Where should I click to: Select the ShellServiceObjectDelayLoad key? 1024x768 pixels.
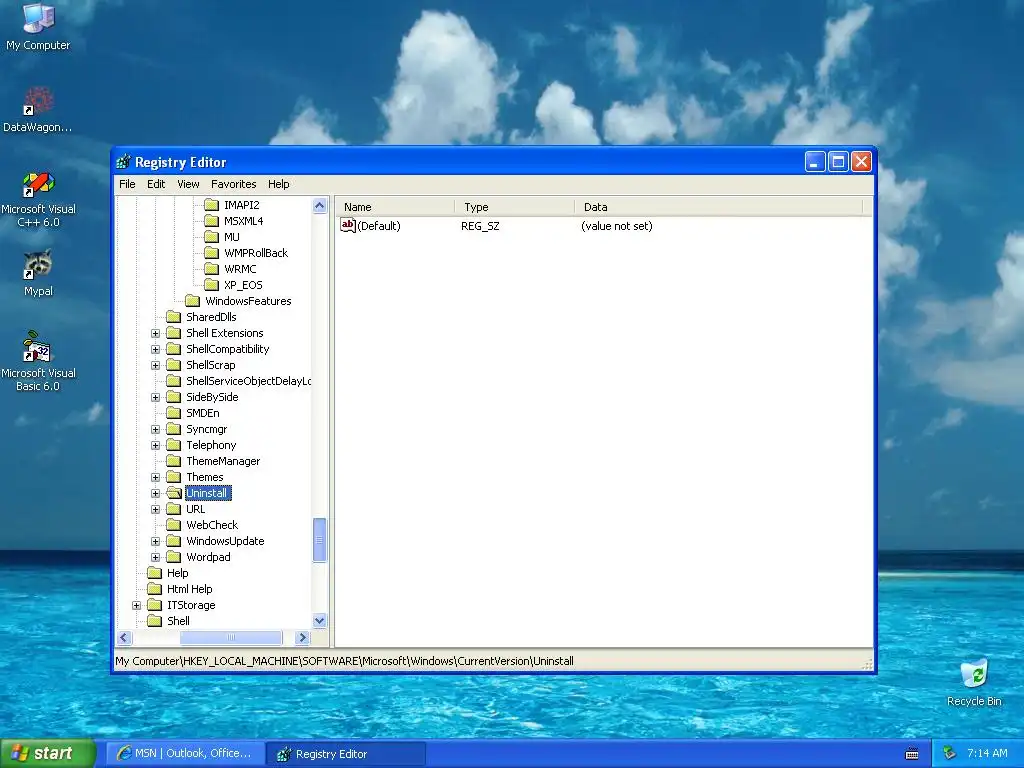(x=248, y=381)
